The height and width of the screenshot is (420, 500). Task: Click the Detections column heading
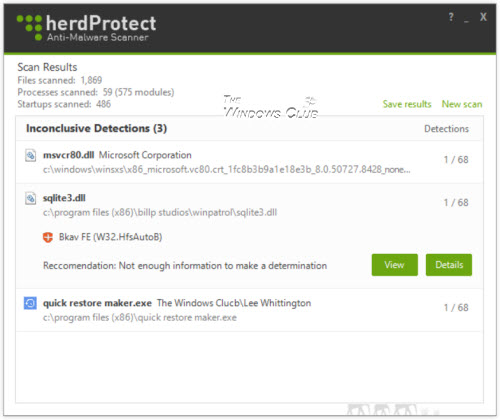(446, 129)
